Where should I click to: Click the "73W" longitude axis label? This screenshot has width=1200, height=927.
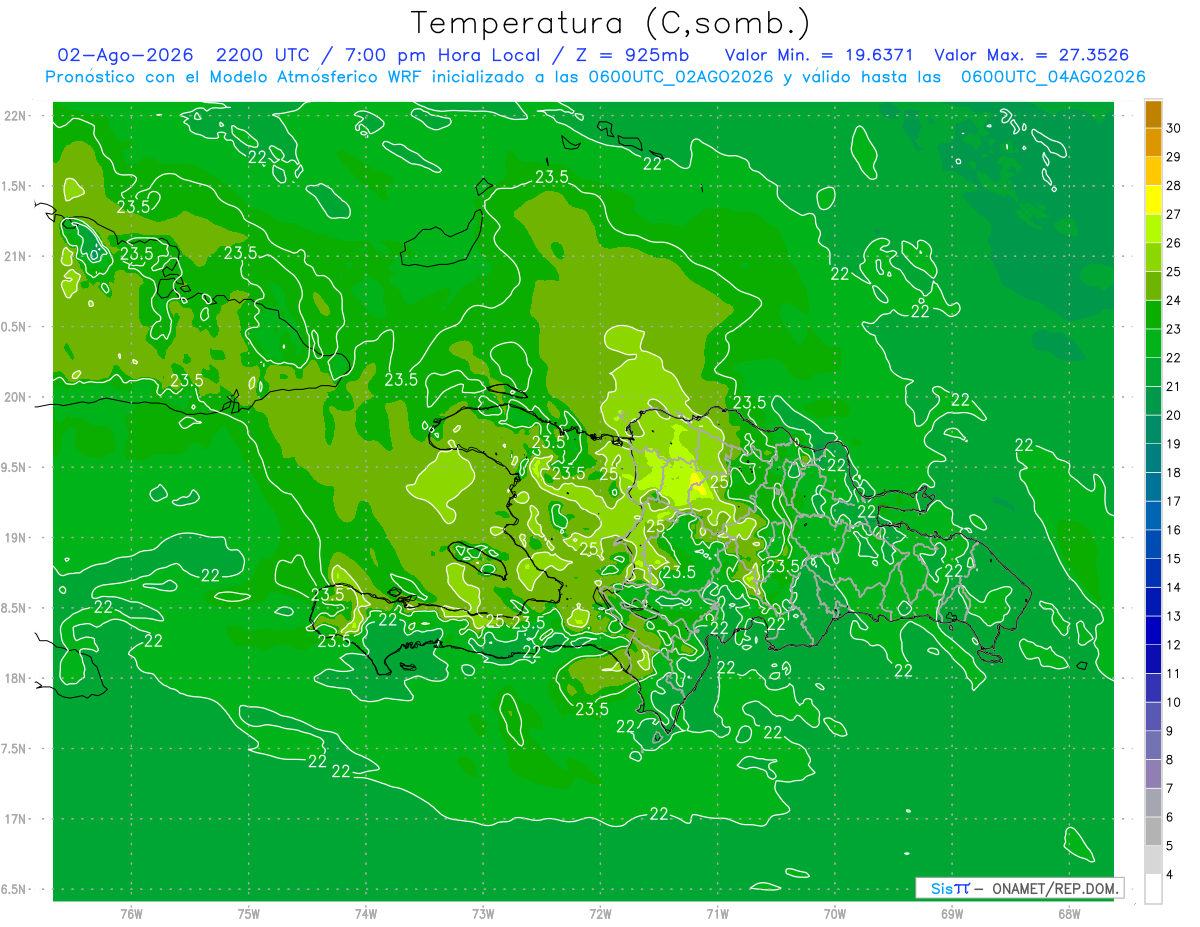[x=483, y=913]
